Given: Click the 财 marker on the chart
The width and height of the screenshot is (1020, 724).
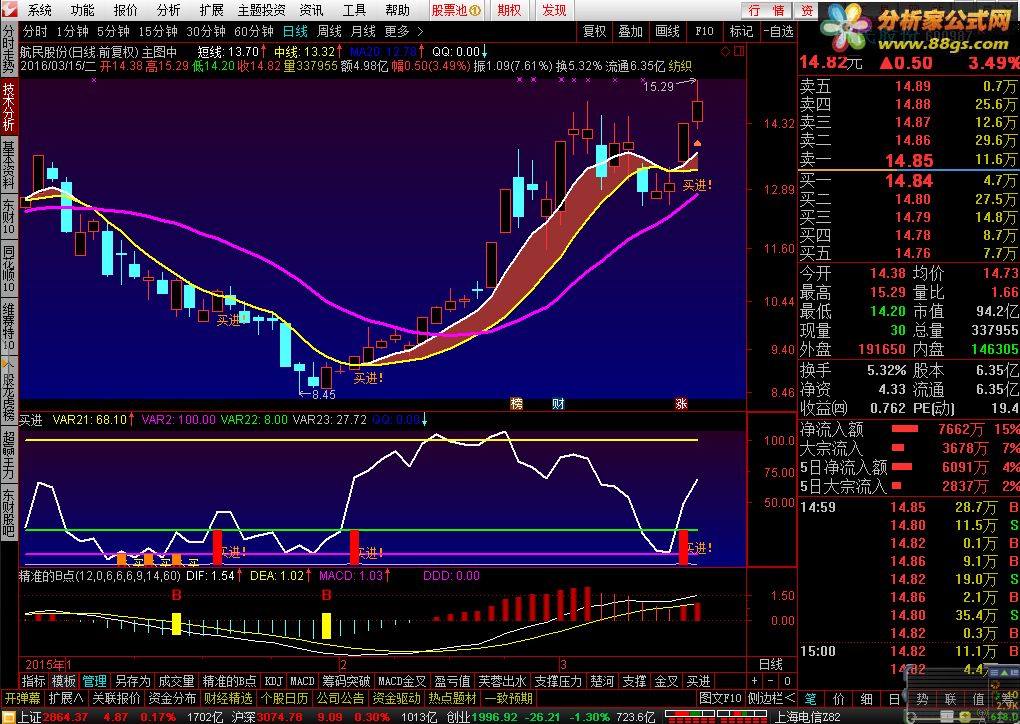Looking at the screenshot, I should [558, 404].
